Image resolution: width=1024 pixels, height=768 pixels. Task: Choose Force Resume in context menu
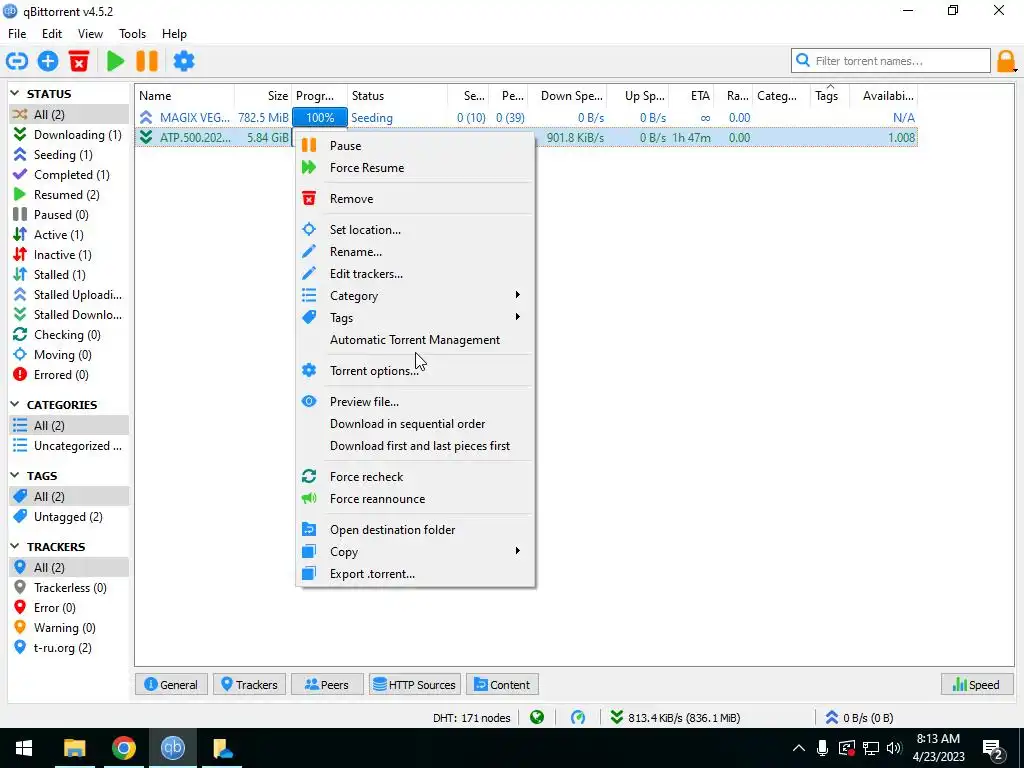415,168
